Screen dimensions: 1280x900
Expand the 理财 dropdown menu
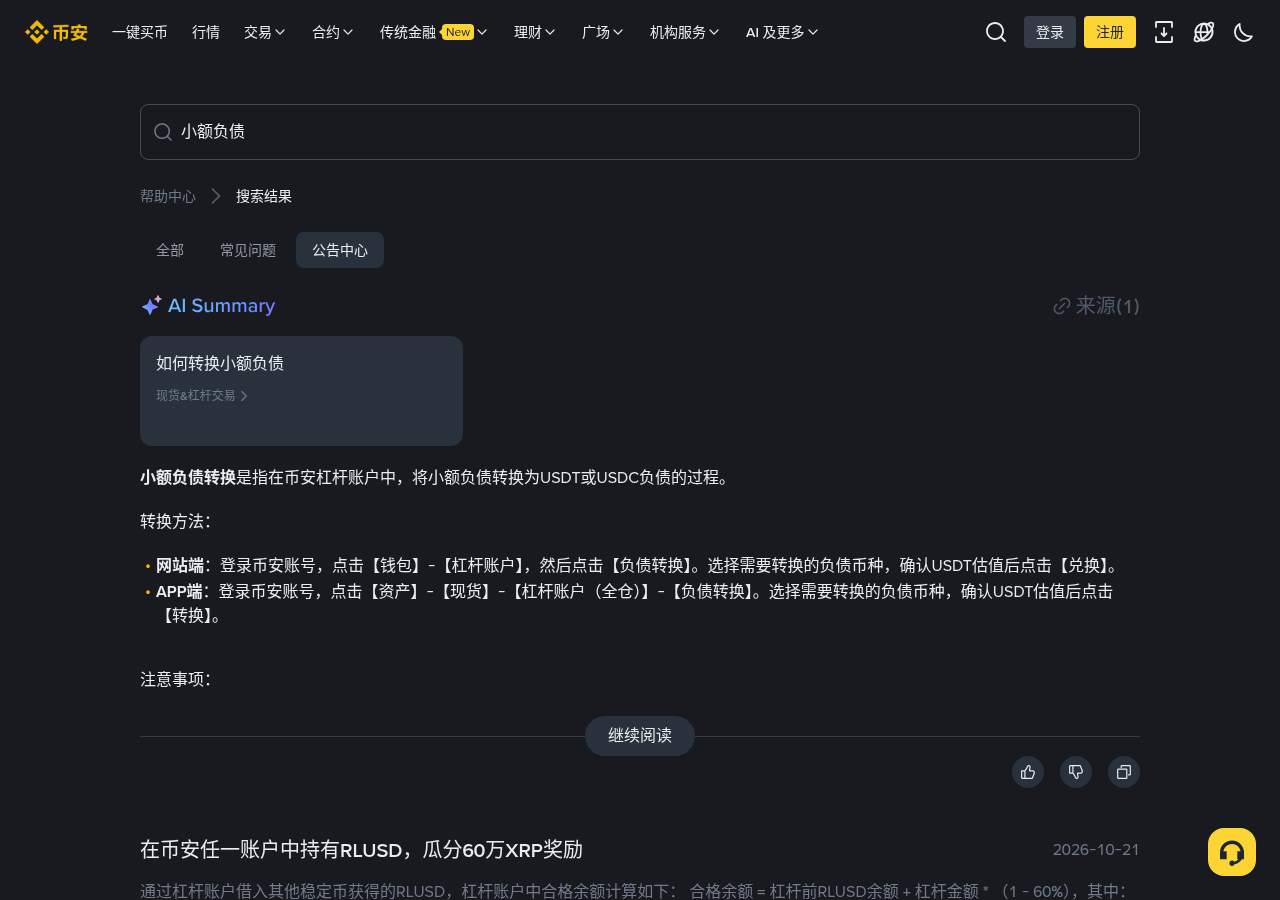535,32
